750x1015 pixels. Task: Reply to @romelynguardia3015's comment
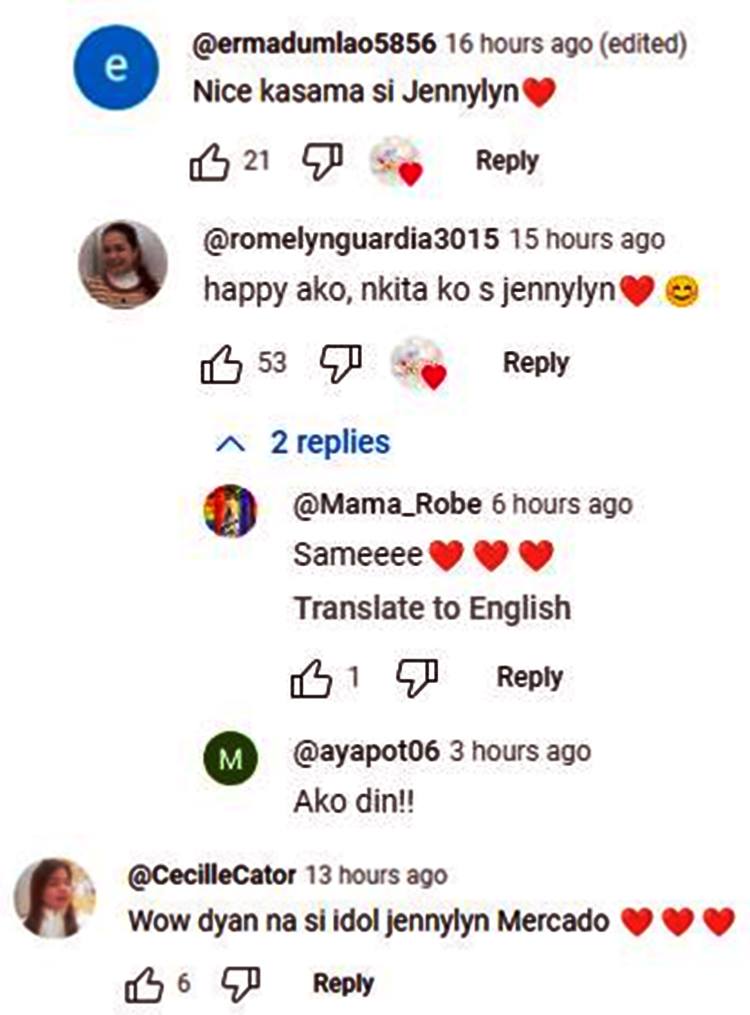(535, 363)
